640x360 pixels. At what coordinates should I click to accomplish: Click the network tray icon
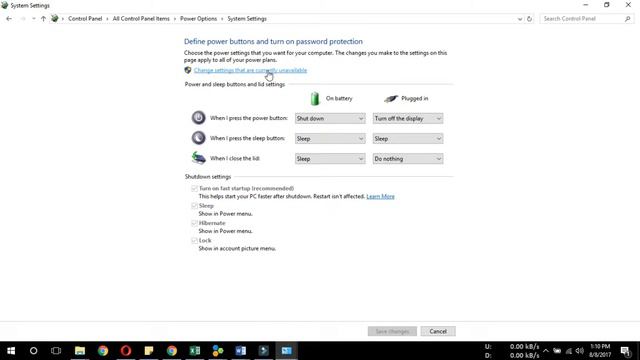click(569, 351)
